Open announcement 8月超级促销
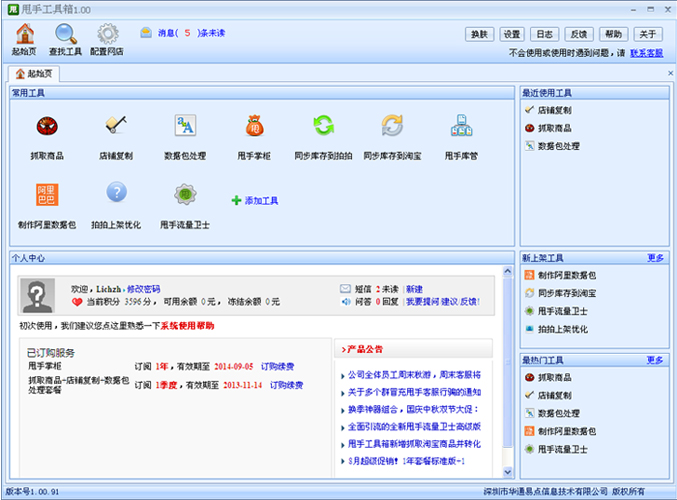Viewport: 677px width, 500px height. point(406,461)
